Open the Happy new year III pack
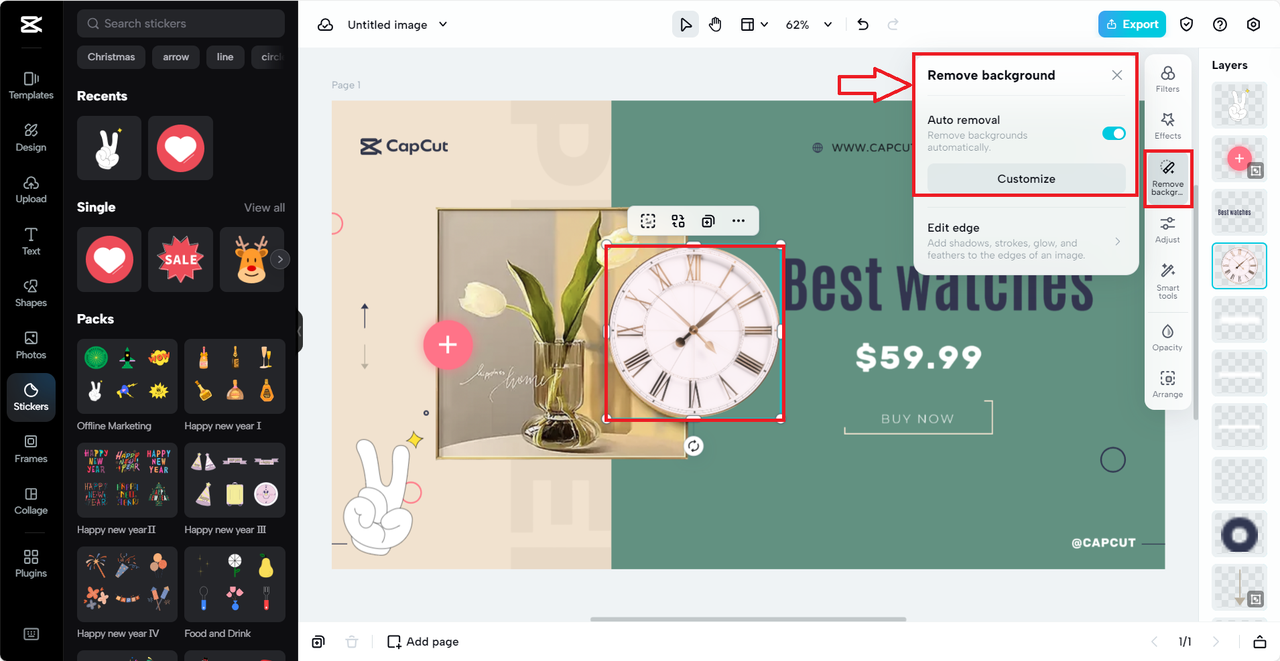 (235, 480)
